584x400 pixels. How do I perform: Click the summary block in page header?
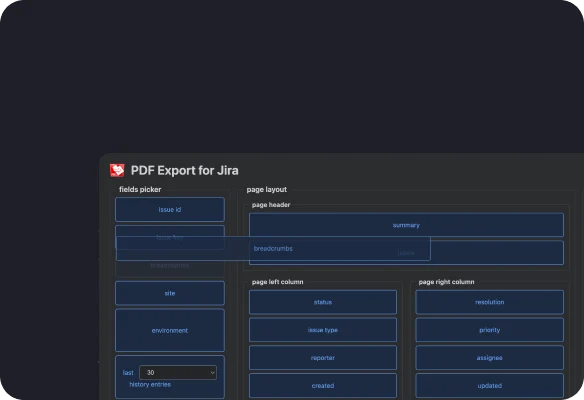(x=406, y=225)
